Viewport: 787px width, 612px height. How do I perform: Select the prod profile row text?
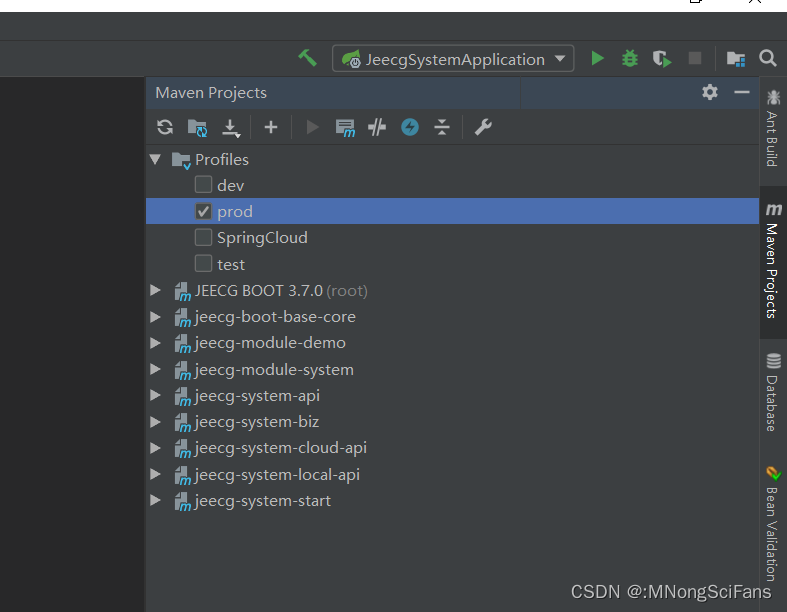coord(235,211)
